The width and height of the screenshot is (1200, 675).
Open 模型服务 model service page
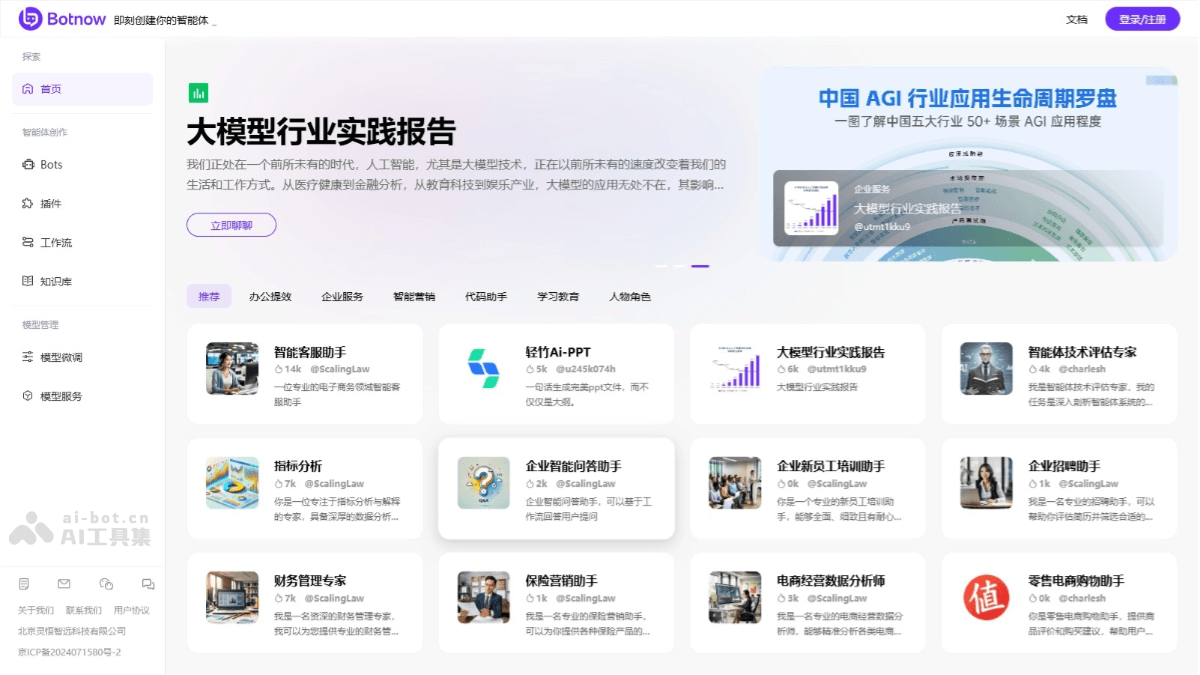(60, 397)
